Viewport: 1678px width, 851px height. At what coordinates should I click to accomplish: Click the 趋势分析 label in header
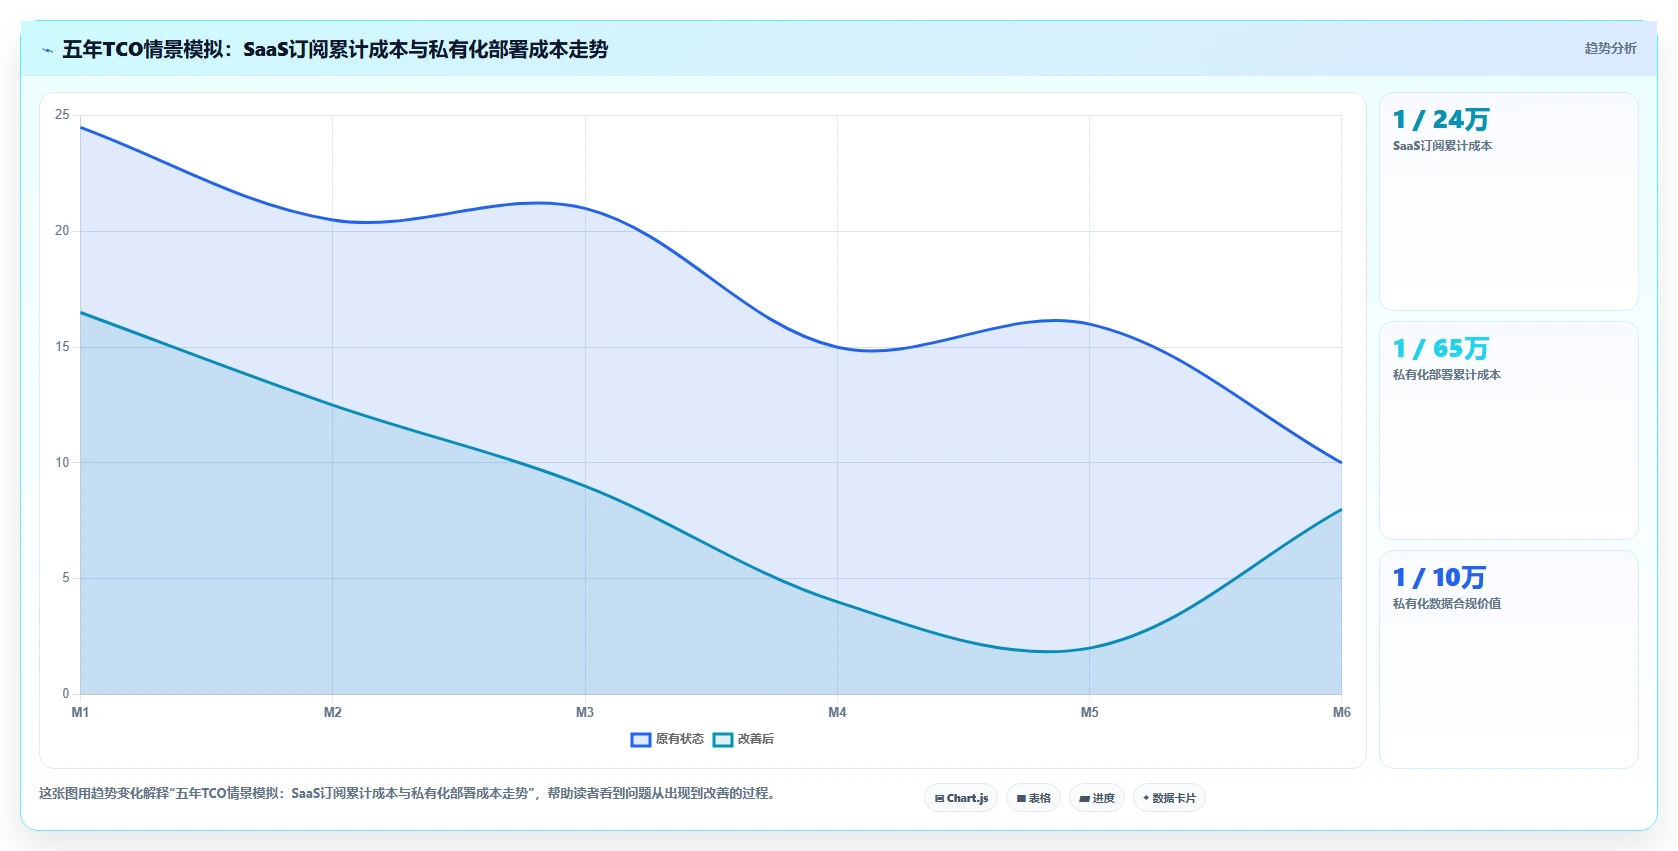(1610, 48)
